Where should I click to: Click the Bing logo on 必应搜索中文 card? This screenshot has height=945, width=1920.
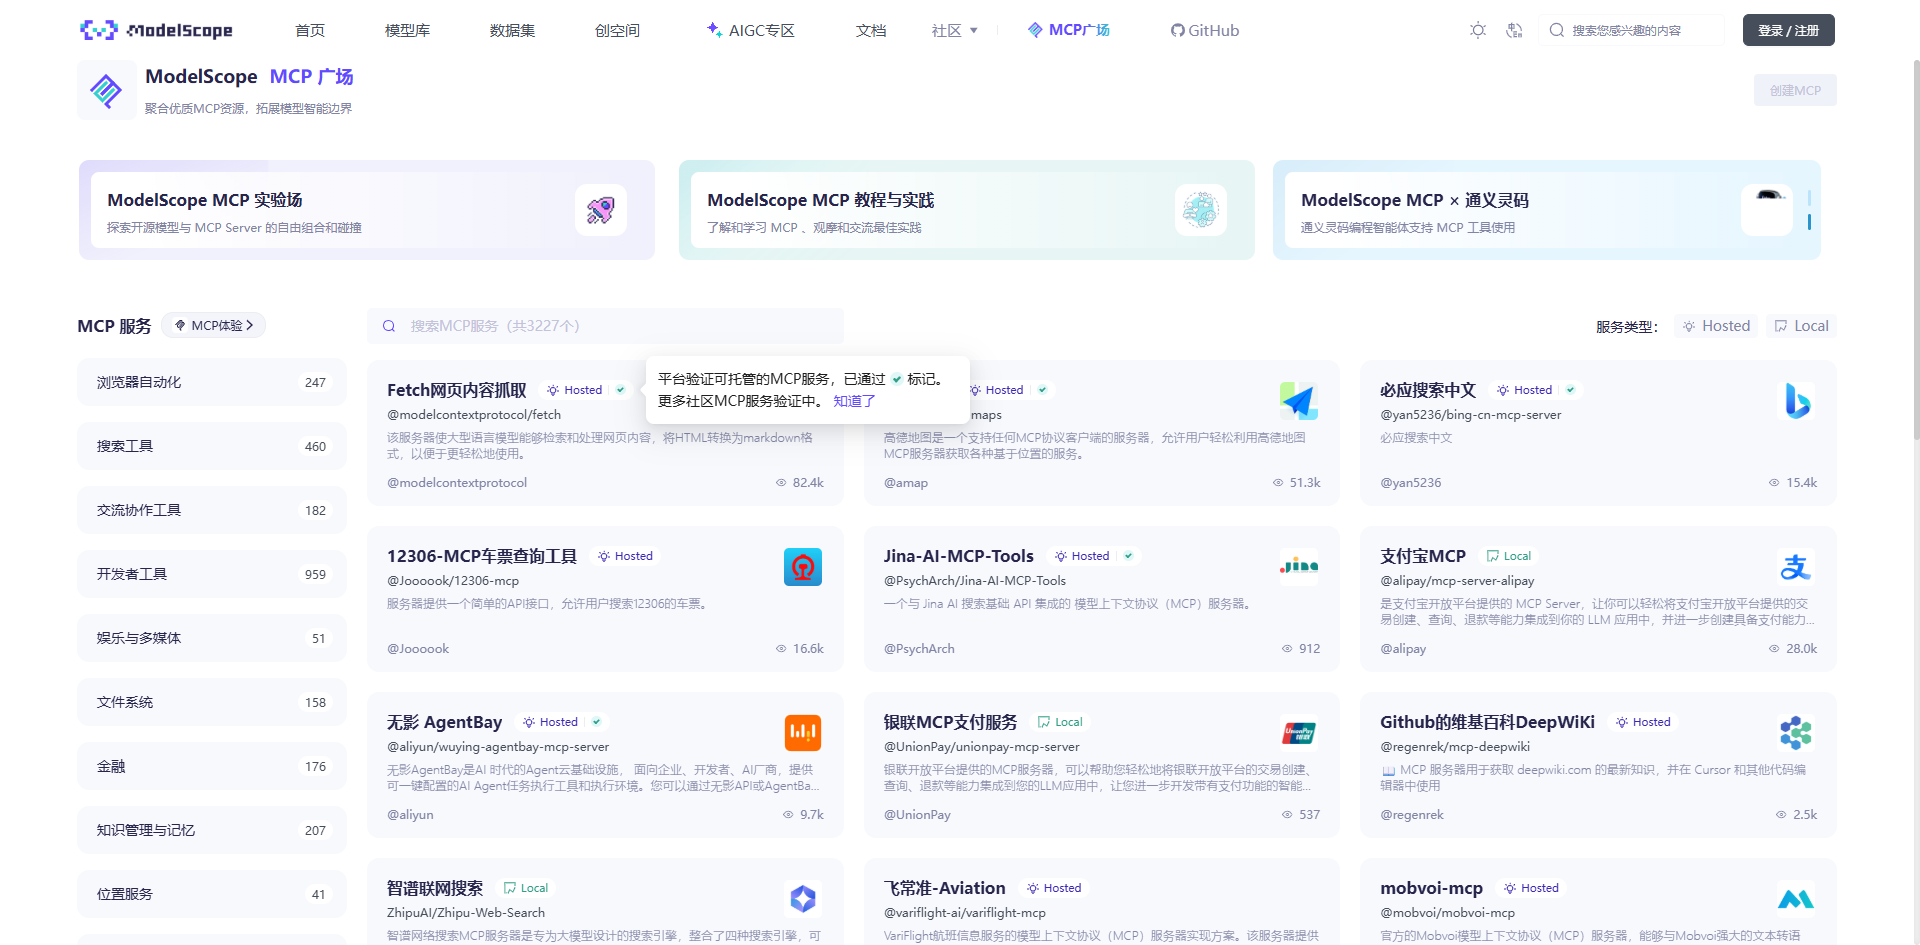tap(1797, 401)
